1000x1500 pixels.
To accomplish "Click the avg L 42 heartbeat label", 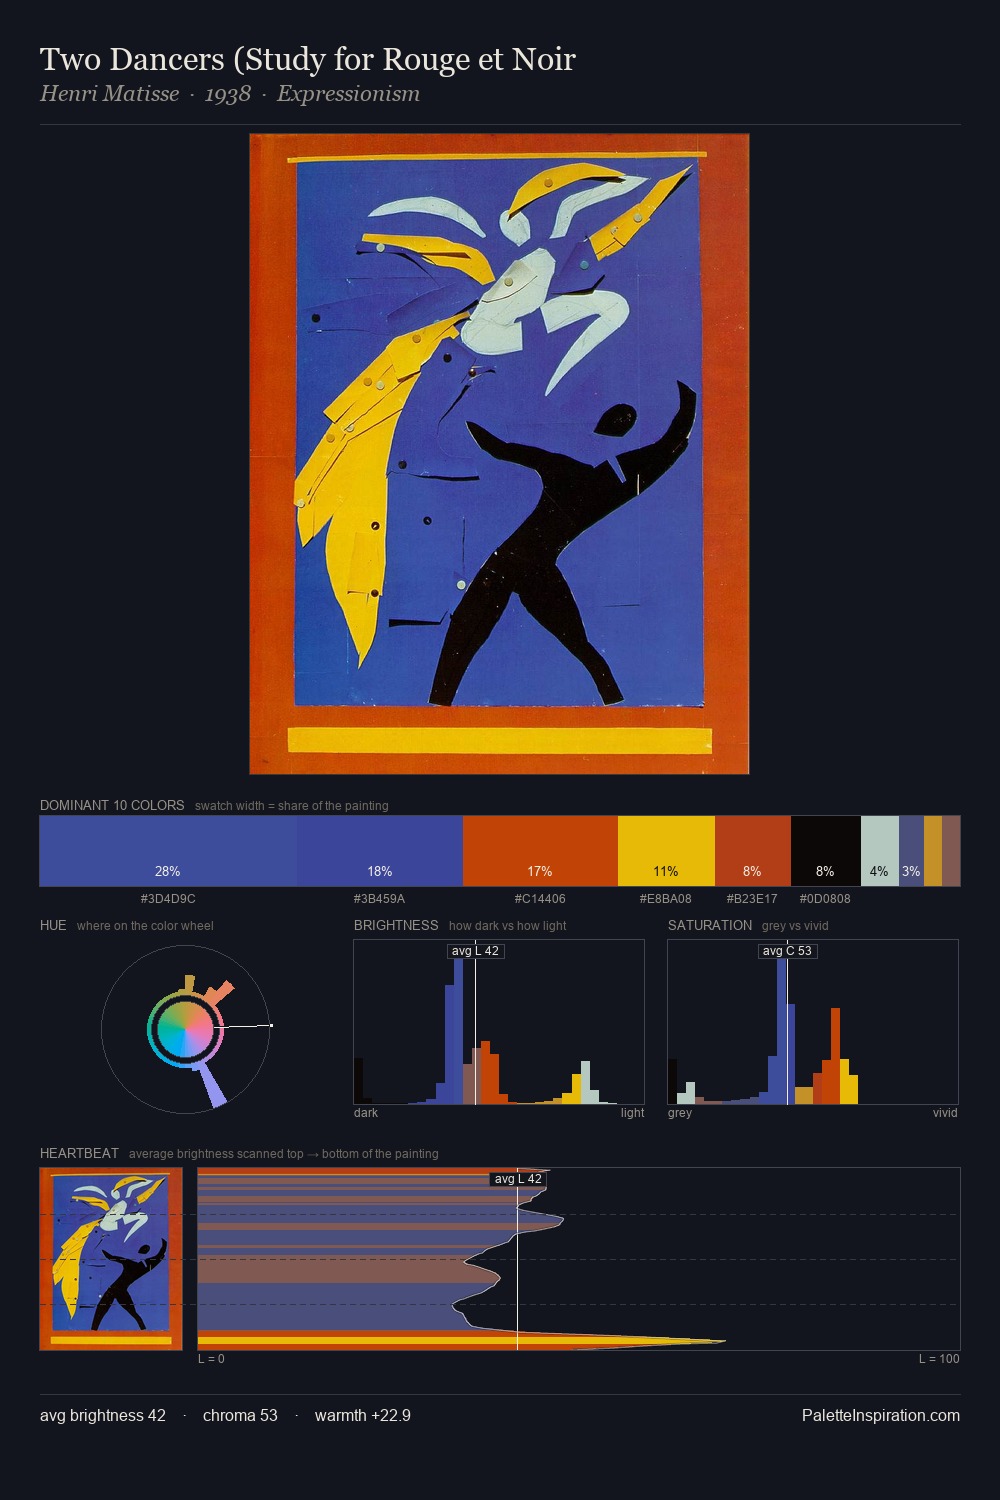I will coord(518,1179).
